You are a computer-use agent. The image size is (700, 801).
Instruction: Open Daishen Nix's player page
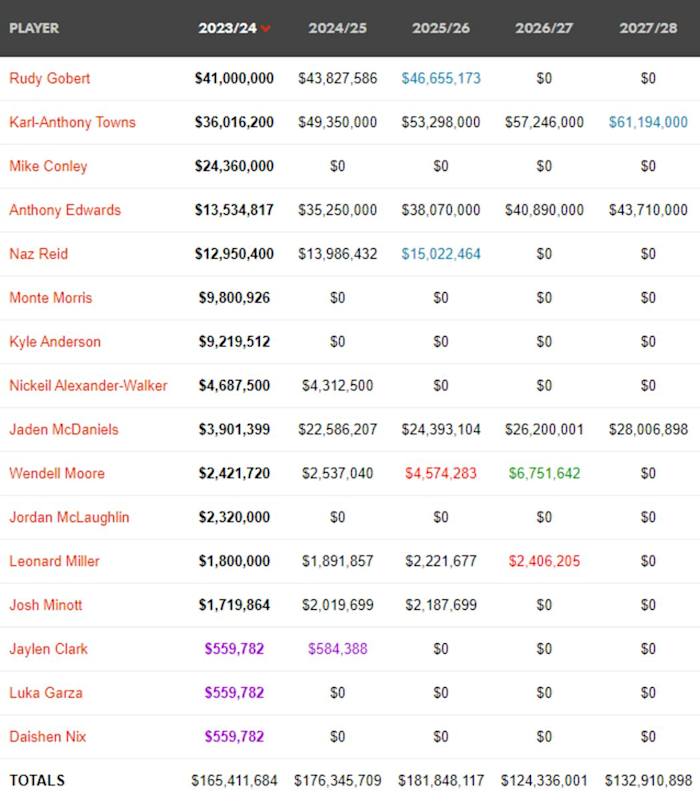click(x=48, y=737)
